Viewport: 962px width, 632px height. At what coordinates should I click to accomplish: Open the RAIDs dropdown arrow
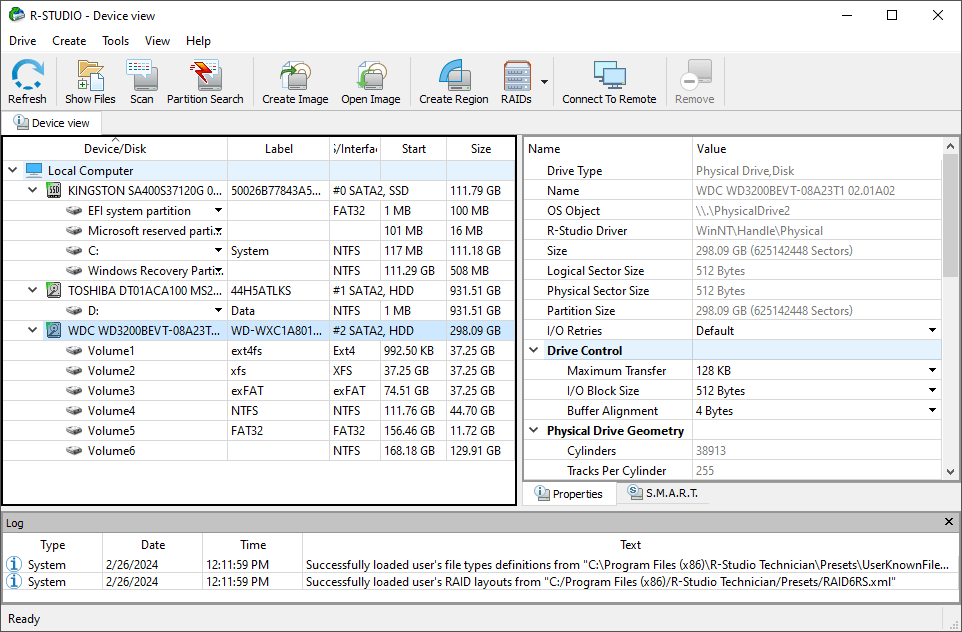click(544, 82)
